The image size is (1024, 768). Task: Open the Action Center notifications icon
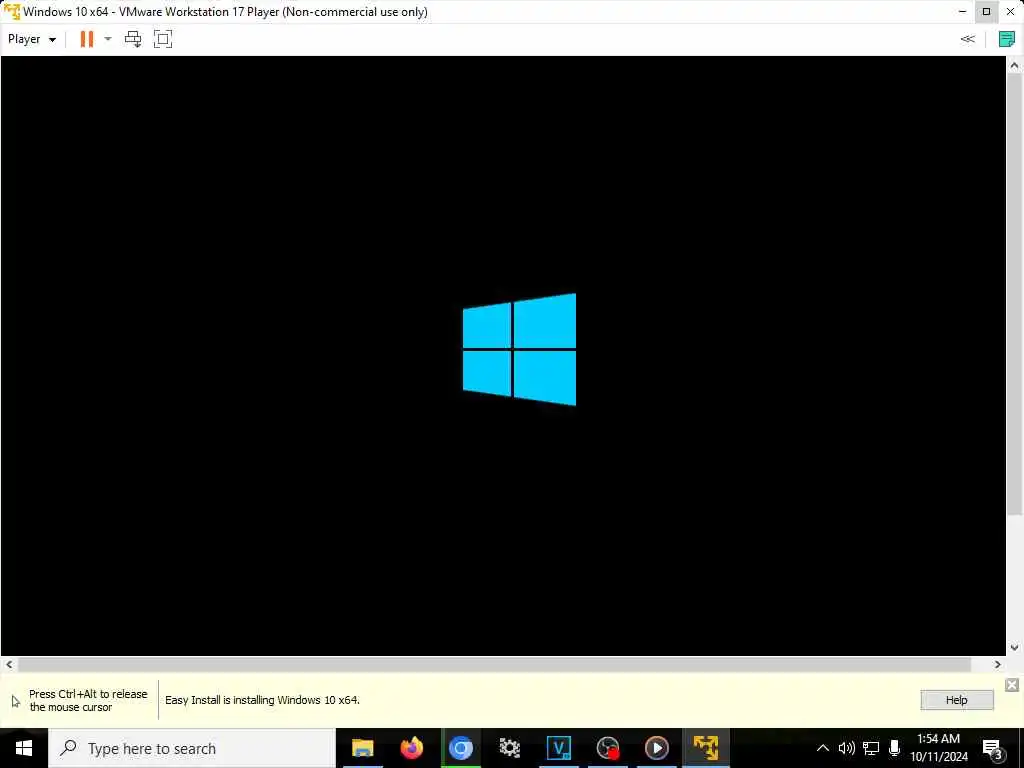[x=992, y=748]
